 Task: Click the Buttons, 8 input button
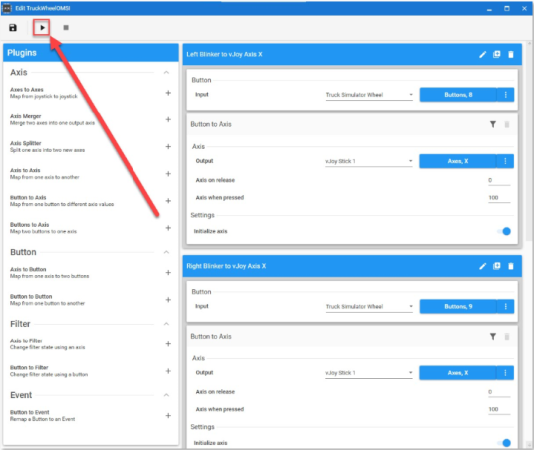click(x=458, y=95)
